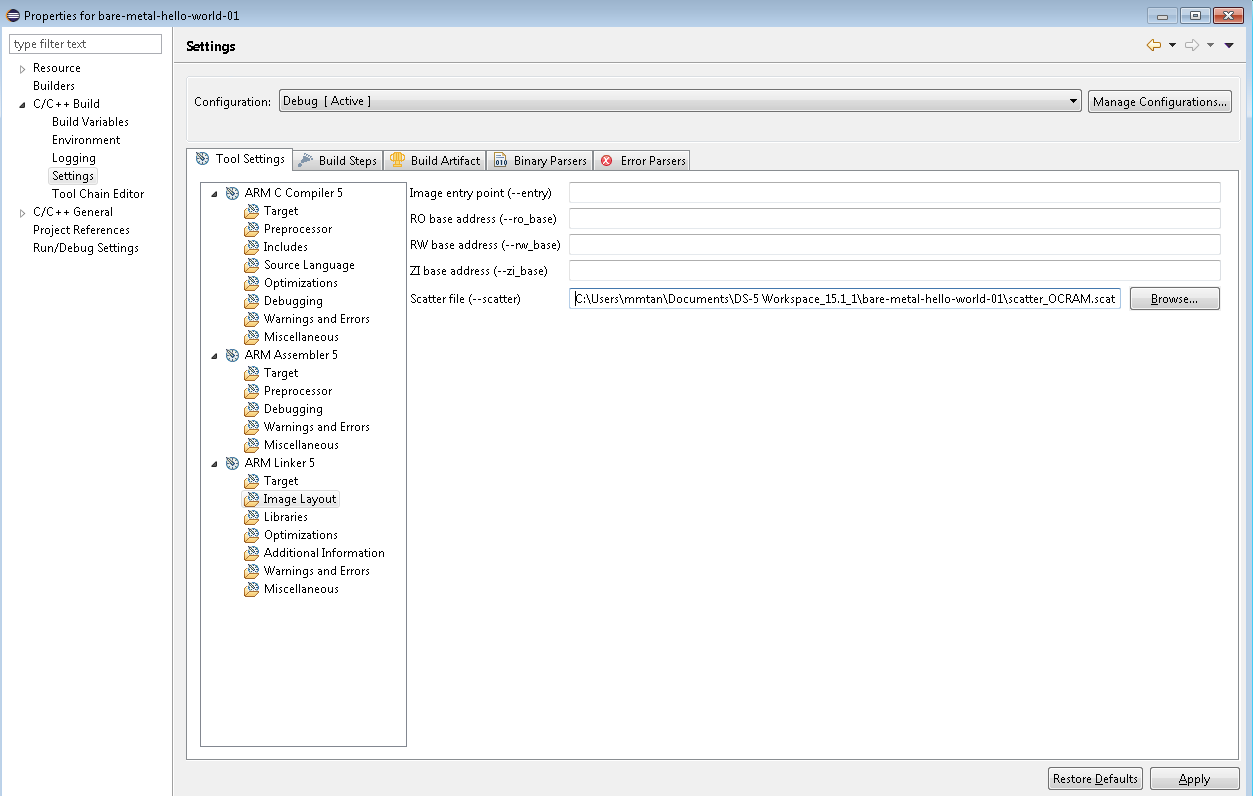Click the assembler Warnings and Errors folder icon
Viewport: 1253px width, 796px height.
click(x=251, y=427)
